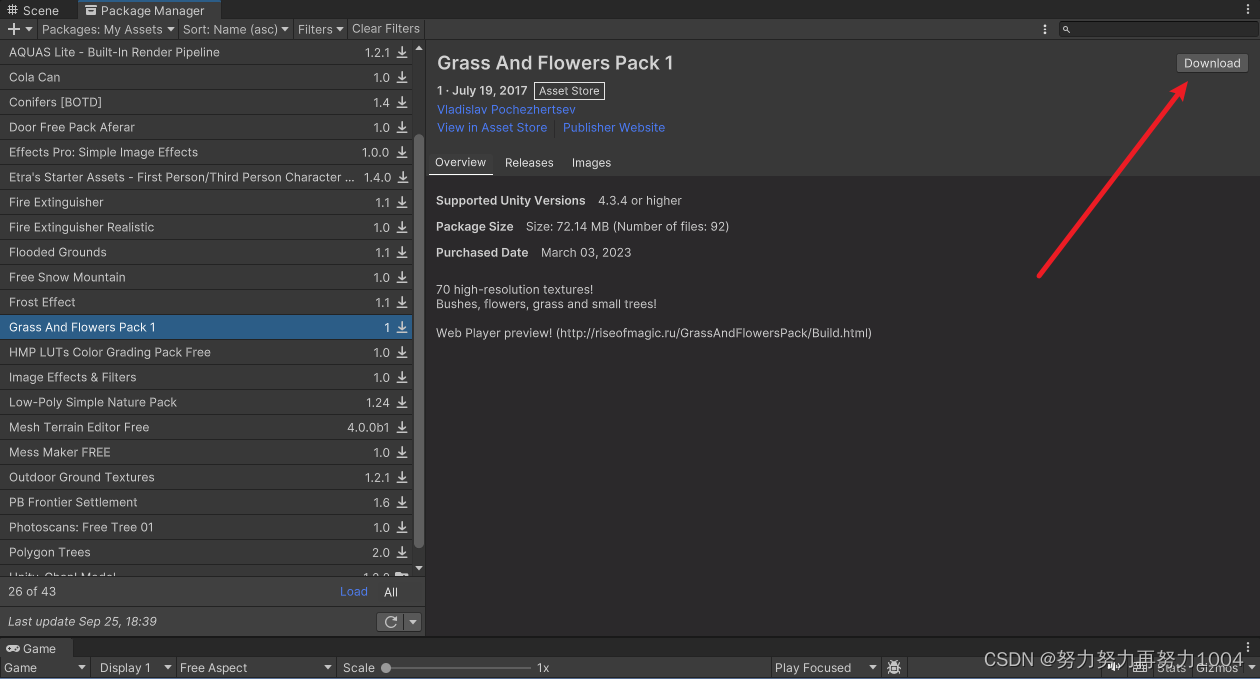Select the Fire Extinguisher 1.1 package row
1260x679 pixels.
pyautogui.click(x=206, y=202)
